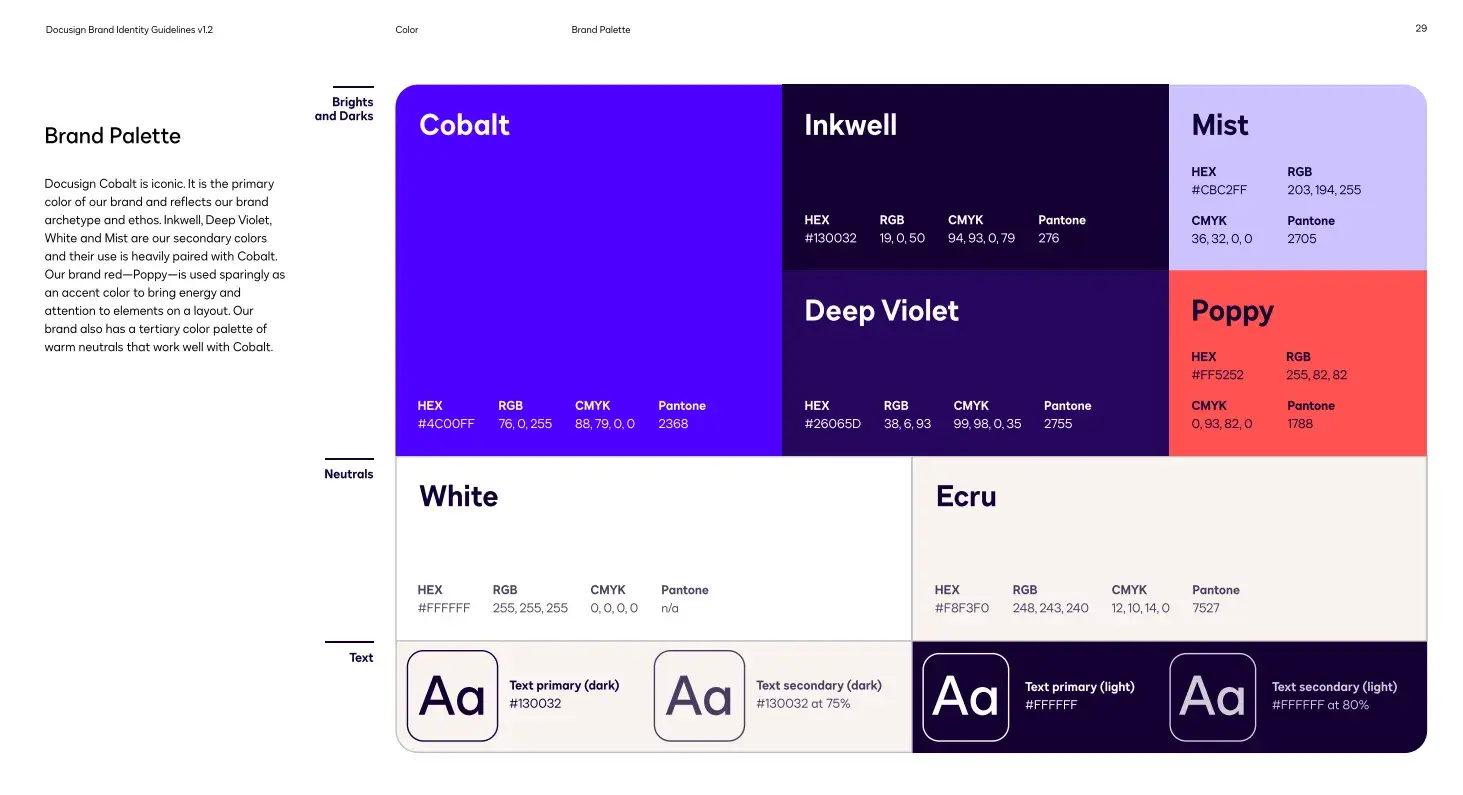Click the Cobalt CMYK value 88, 79, 0, 0
The height and width of the screenshot is (795, 1463).
605,424
